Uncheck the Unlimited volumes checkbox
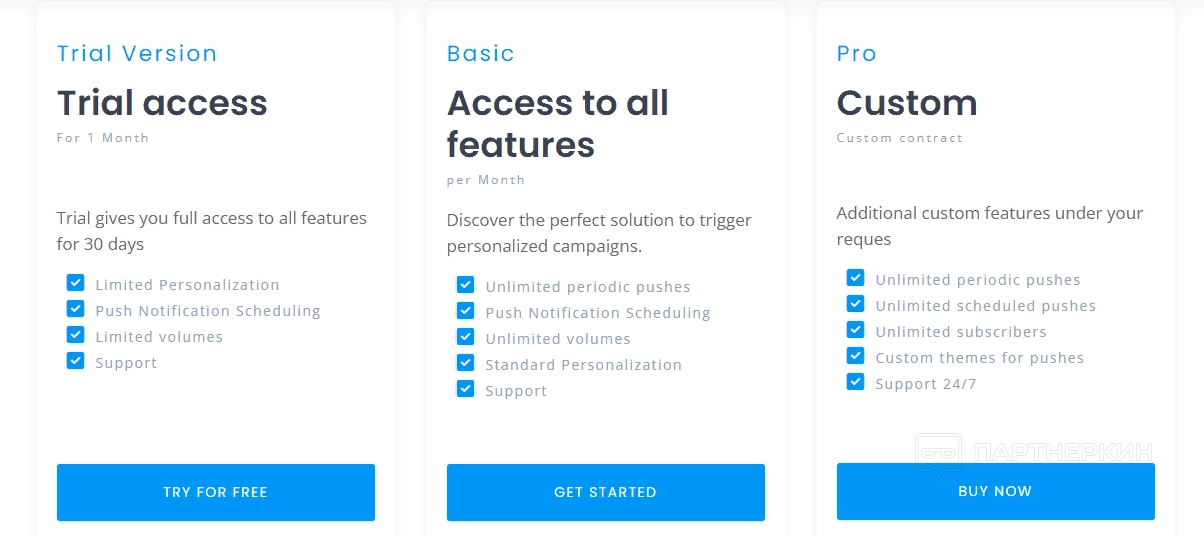This screenshot has width=1204, height=536. 466,337
